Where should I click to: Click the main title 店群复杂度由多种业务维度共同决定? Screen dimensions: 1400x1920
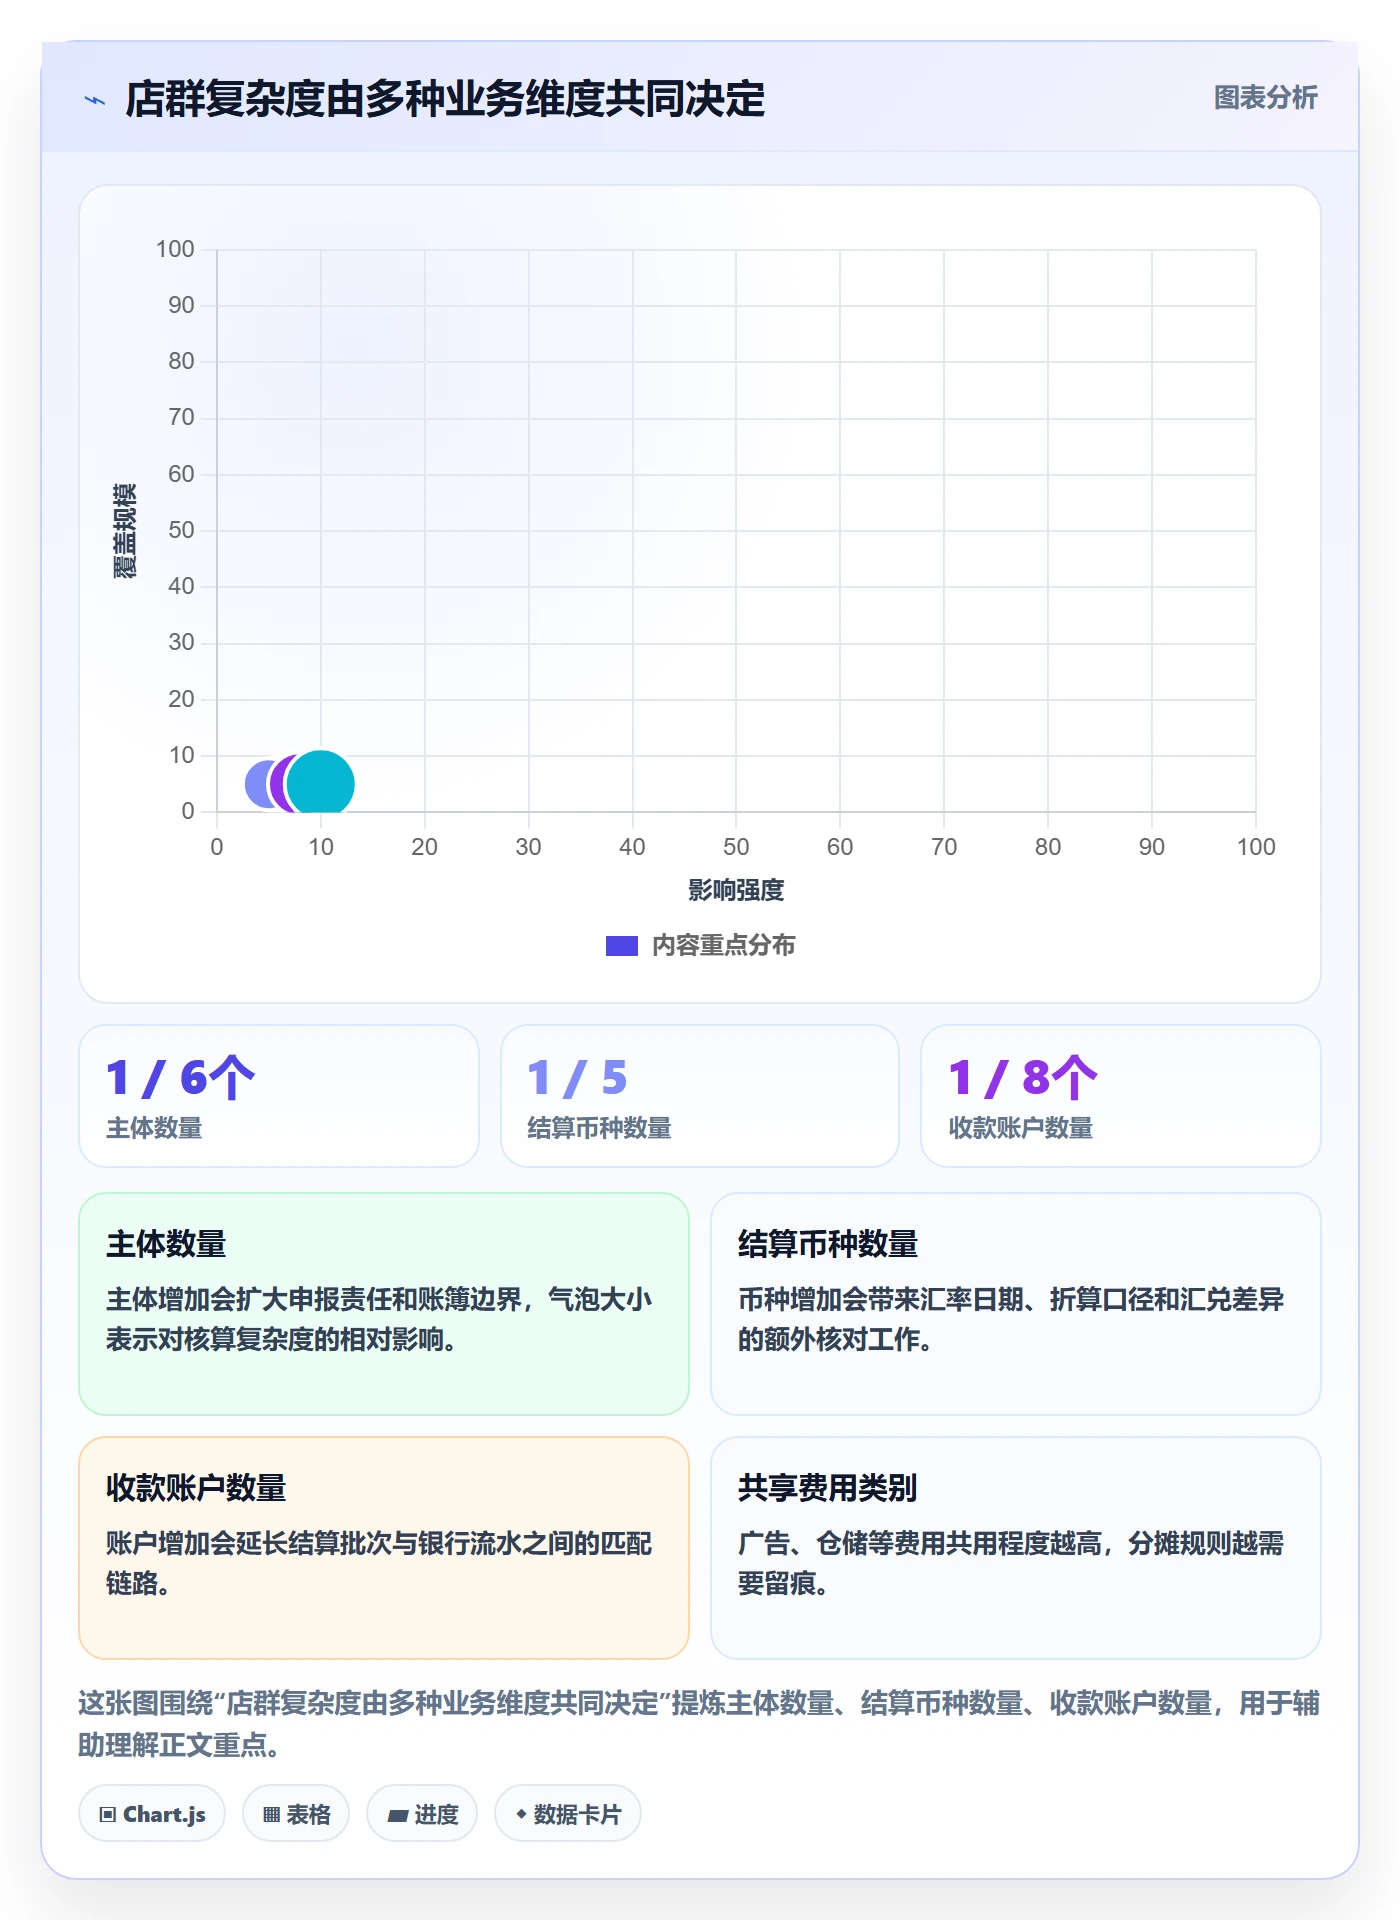point(445,100)
